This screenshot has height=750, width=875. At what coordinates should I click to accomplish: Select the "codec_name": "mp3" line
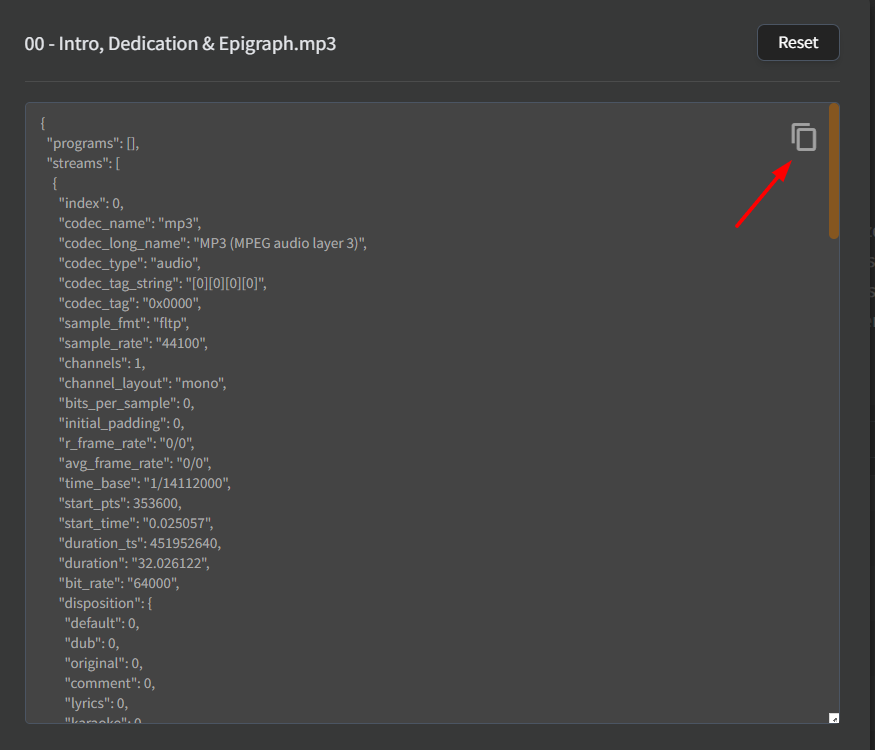tap(130, 223)
